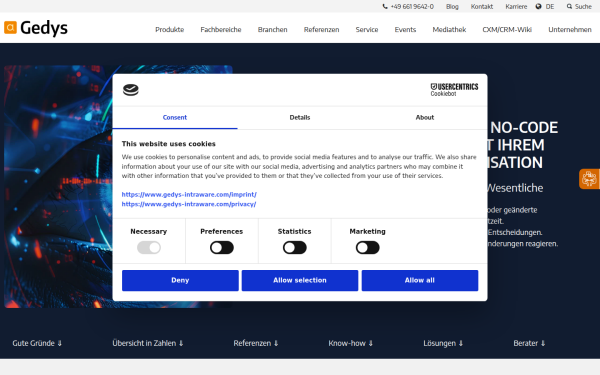Image resolution: width=600 pixels, height=375 pixels.
Task: Click the Karriere link
Action: (x=516, y=7)
